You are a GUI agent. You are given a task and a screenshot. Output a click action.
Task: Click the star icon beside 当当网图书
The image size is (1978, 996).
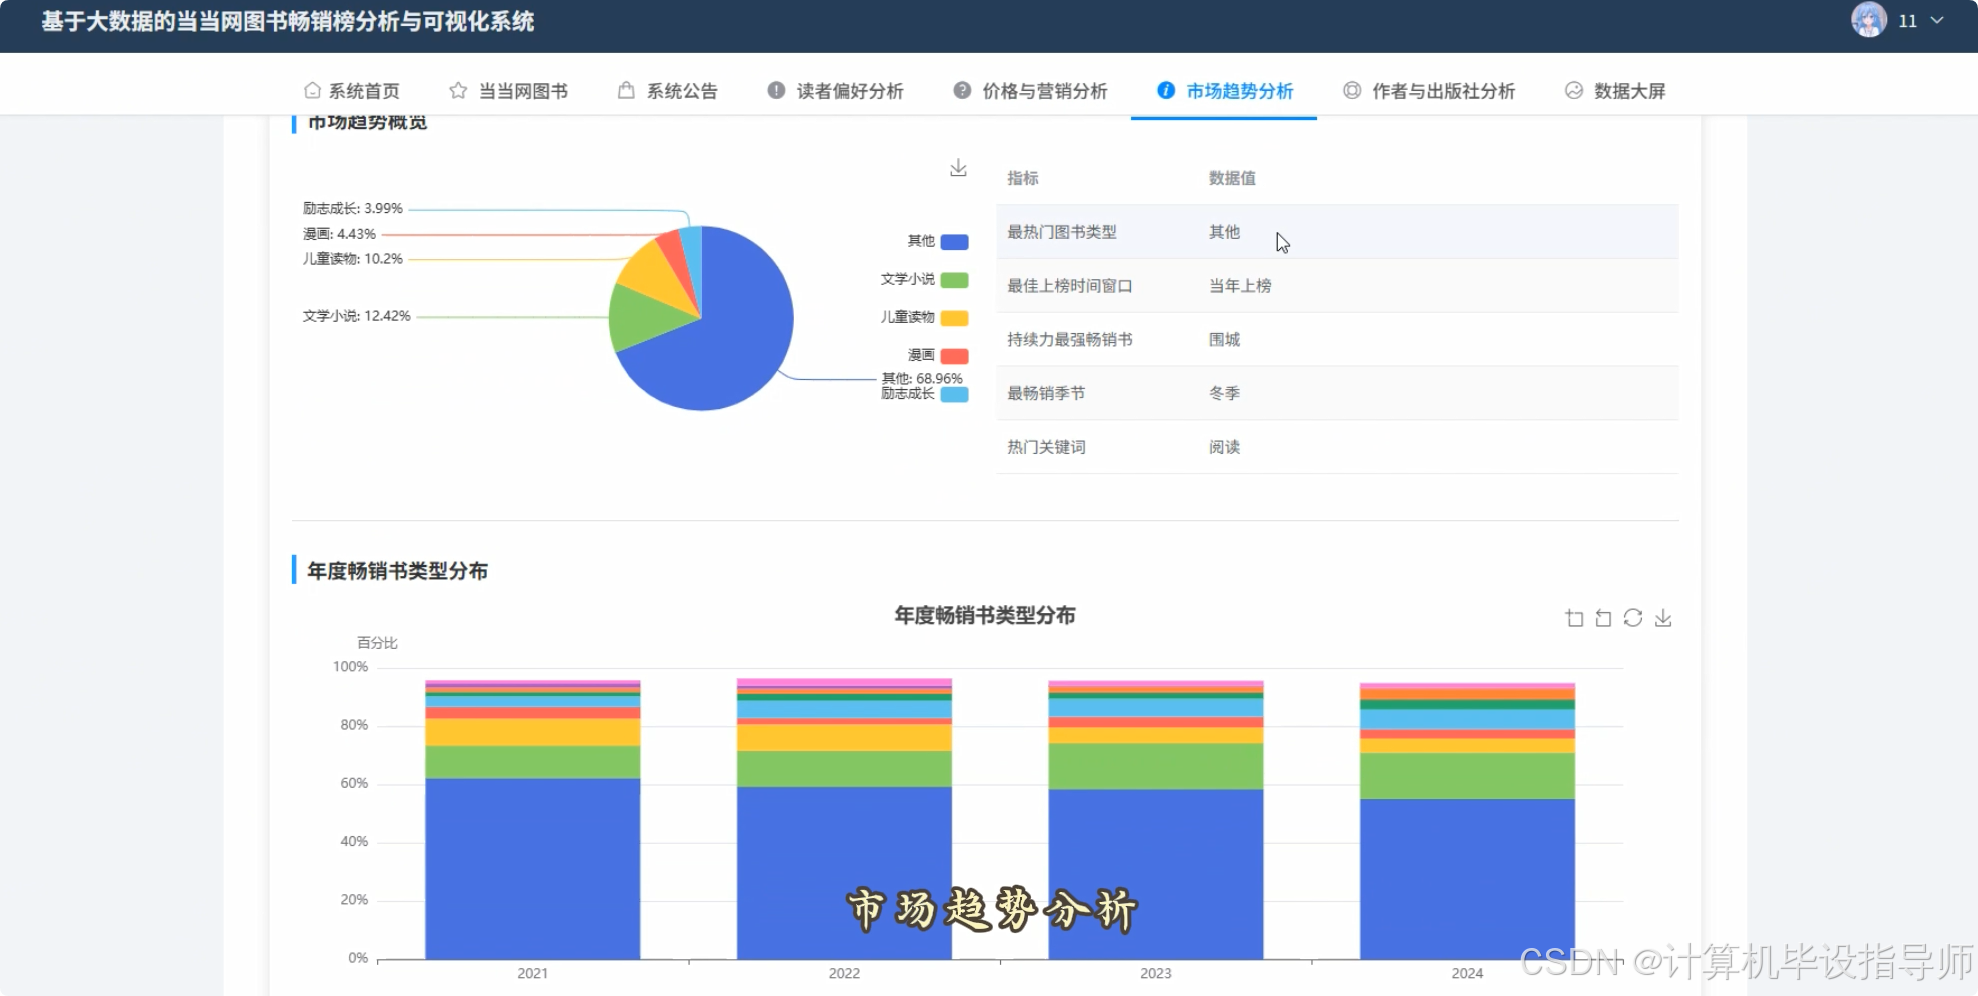click(x=457, y=90)
